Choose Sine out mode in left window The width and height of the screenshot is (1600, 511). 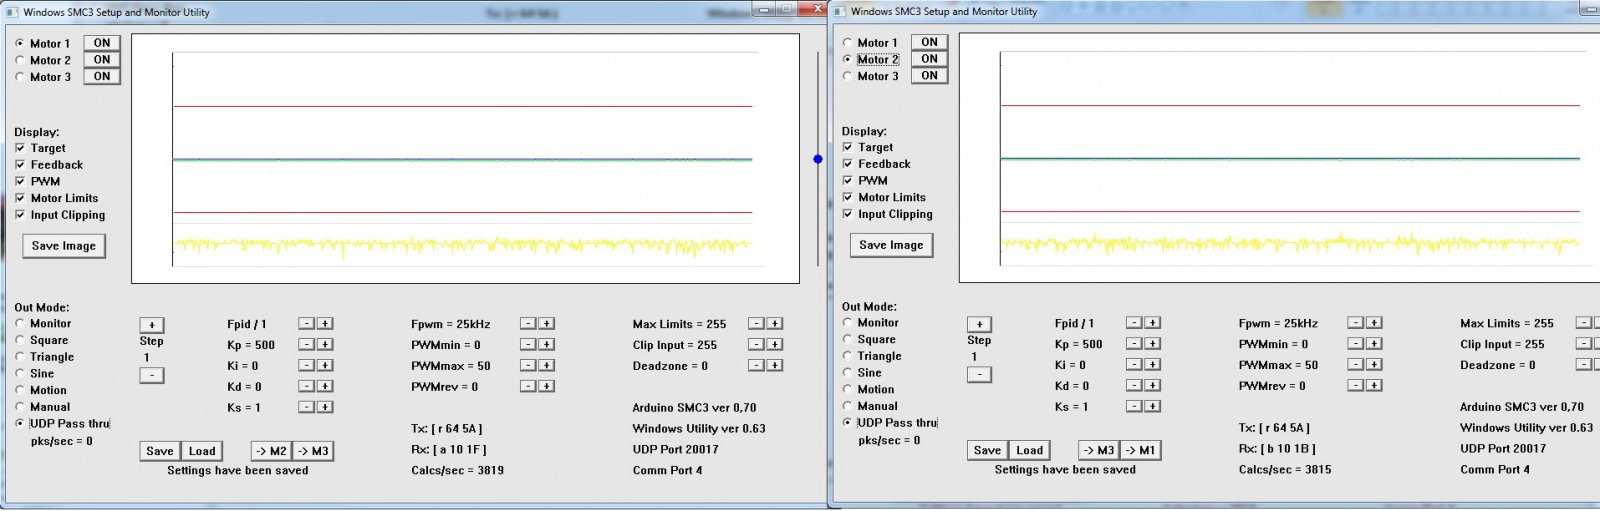[x=20, y=374]
